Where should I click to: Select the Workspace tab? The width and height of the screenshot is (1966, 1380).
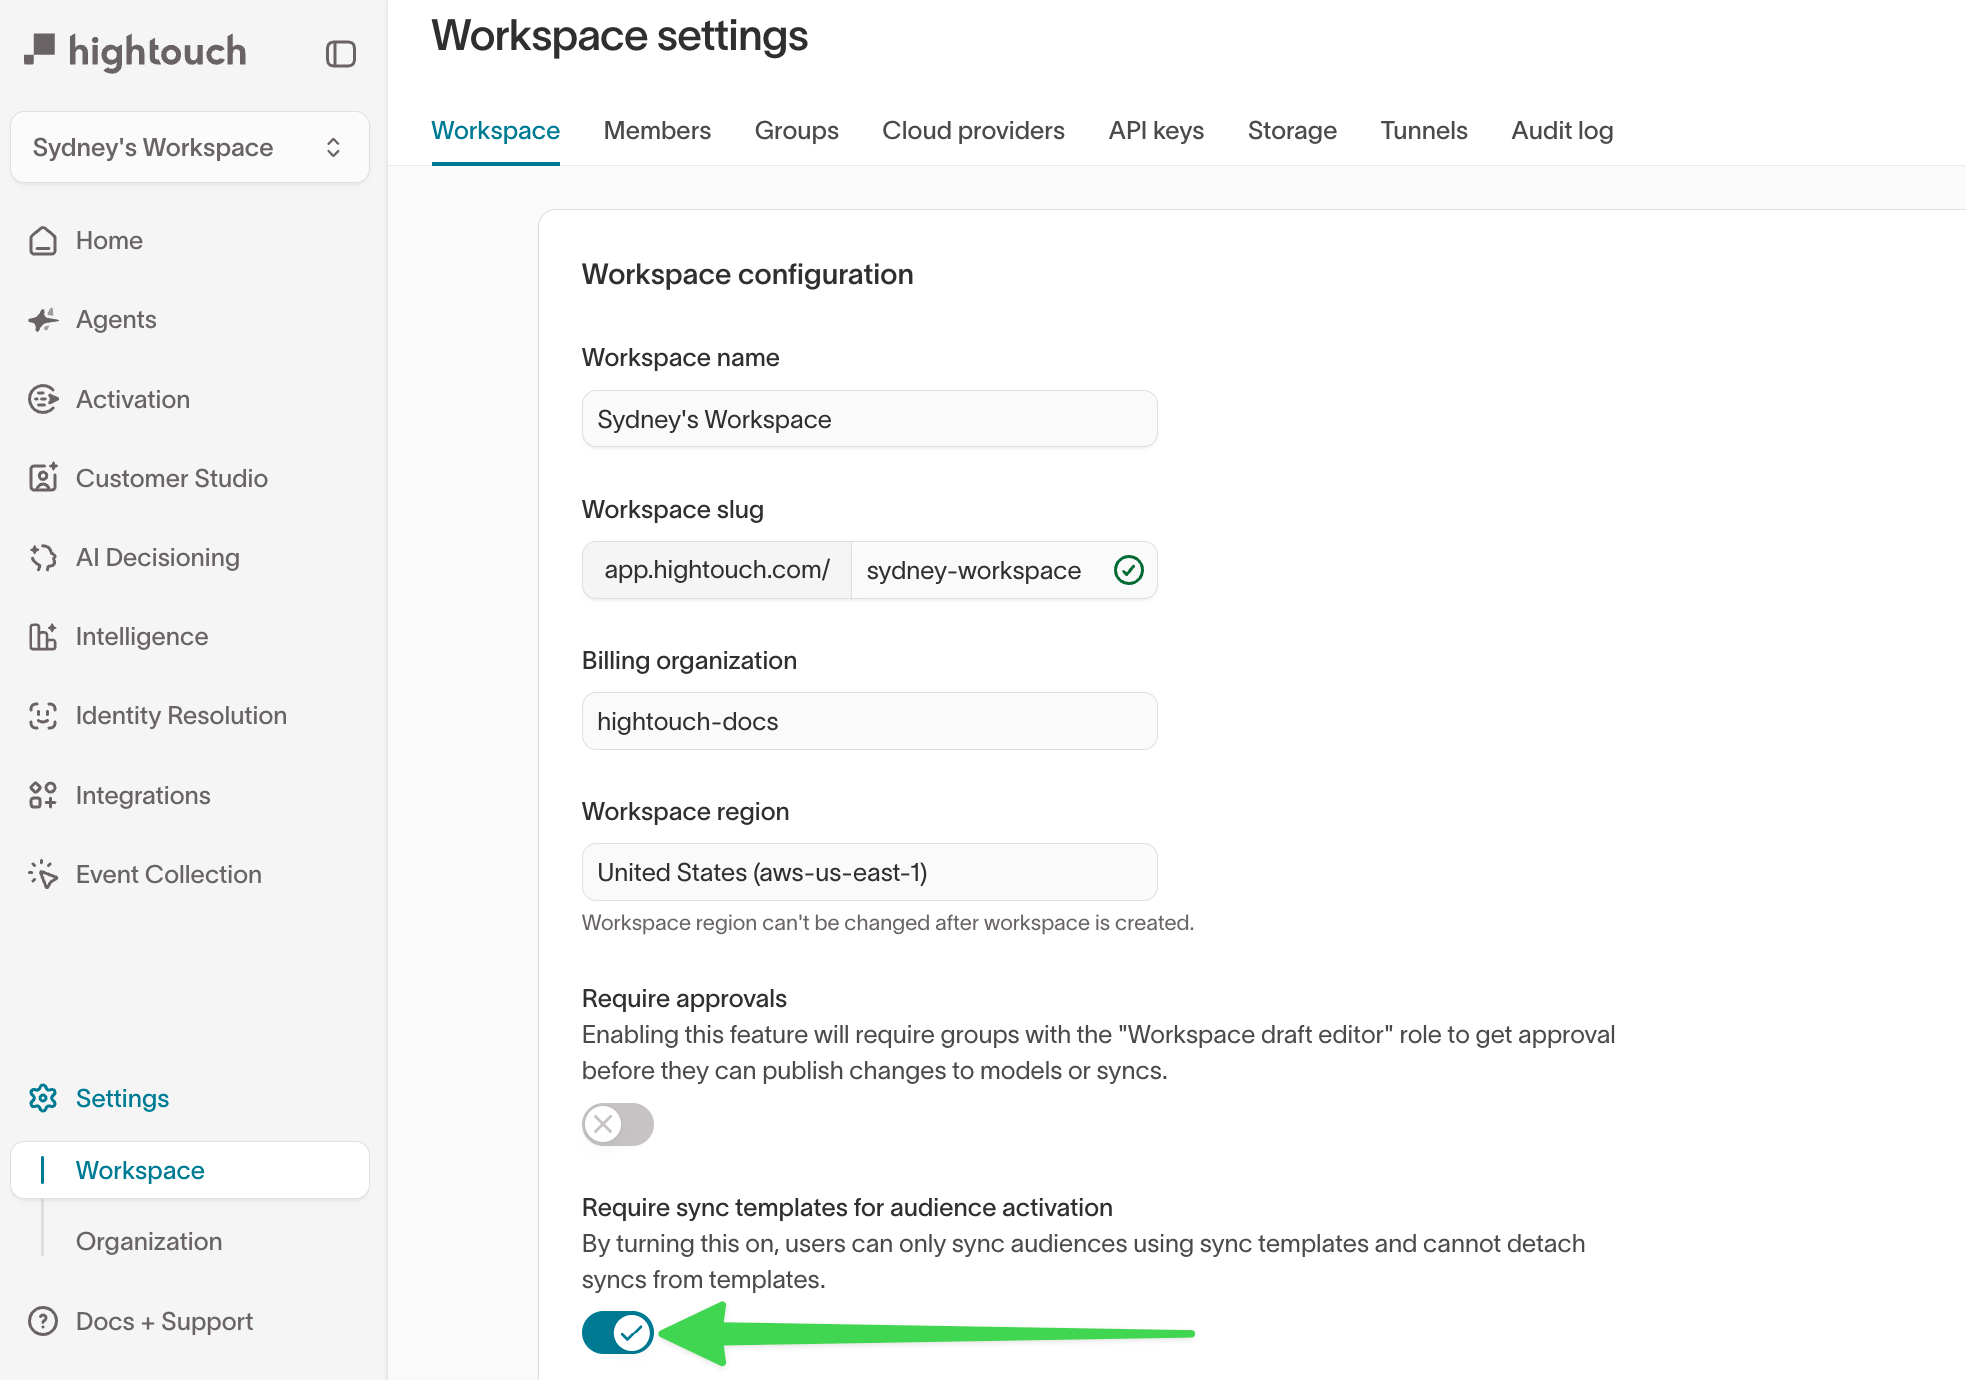pos(495,130)
